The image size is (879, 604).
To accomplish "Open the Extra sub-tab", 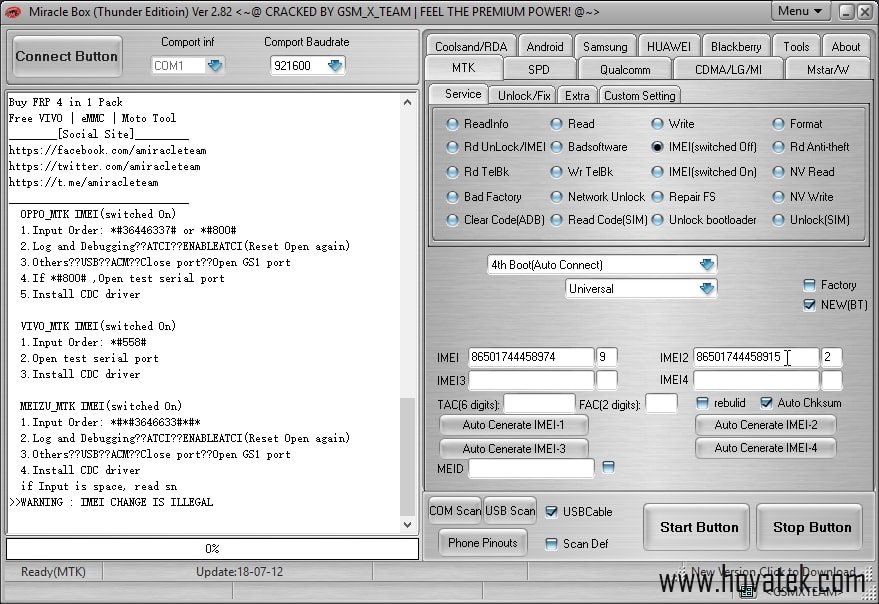I will point(577,95).
